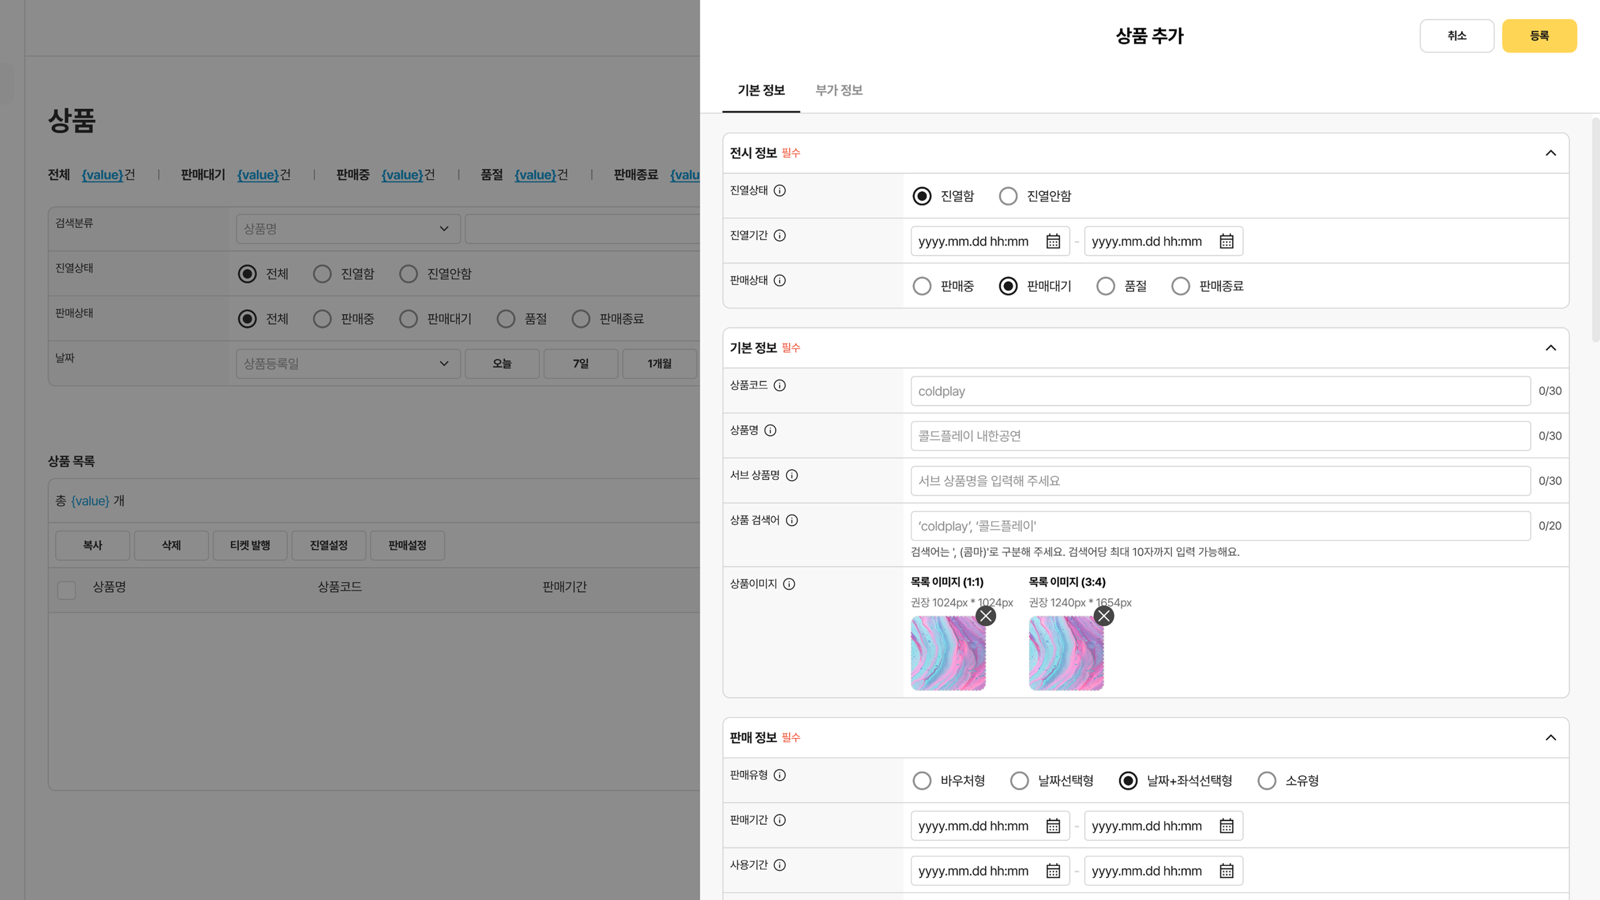Click info icon beside 판매유형
Viewport: 1600px width, 900px height.
coord(780,775)
